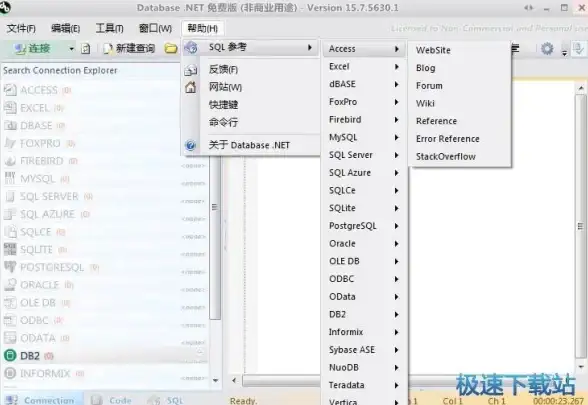Click the FIREBIRD connection icon
Image resolution: width=588 pixels, height=405 pixels.
[10, 161]
